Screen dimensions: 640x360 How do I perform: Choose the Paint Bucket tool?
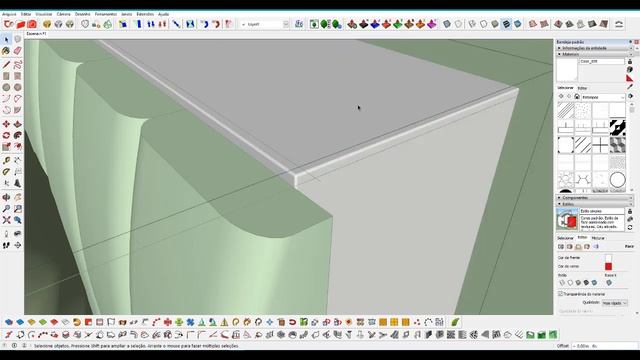[6, 51]
